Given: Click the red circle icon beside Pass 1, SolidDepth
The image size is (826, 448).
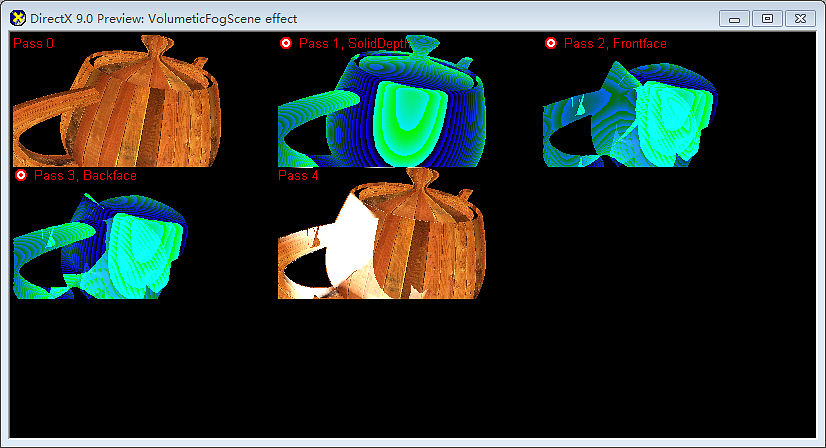Looking at the screenshot, I should click(286, 43).
